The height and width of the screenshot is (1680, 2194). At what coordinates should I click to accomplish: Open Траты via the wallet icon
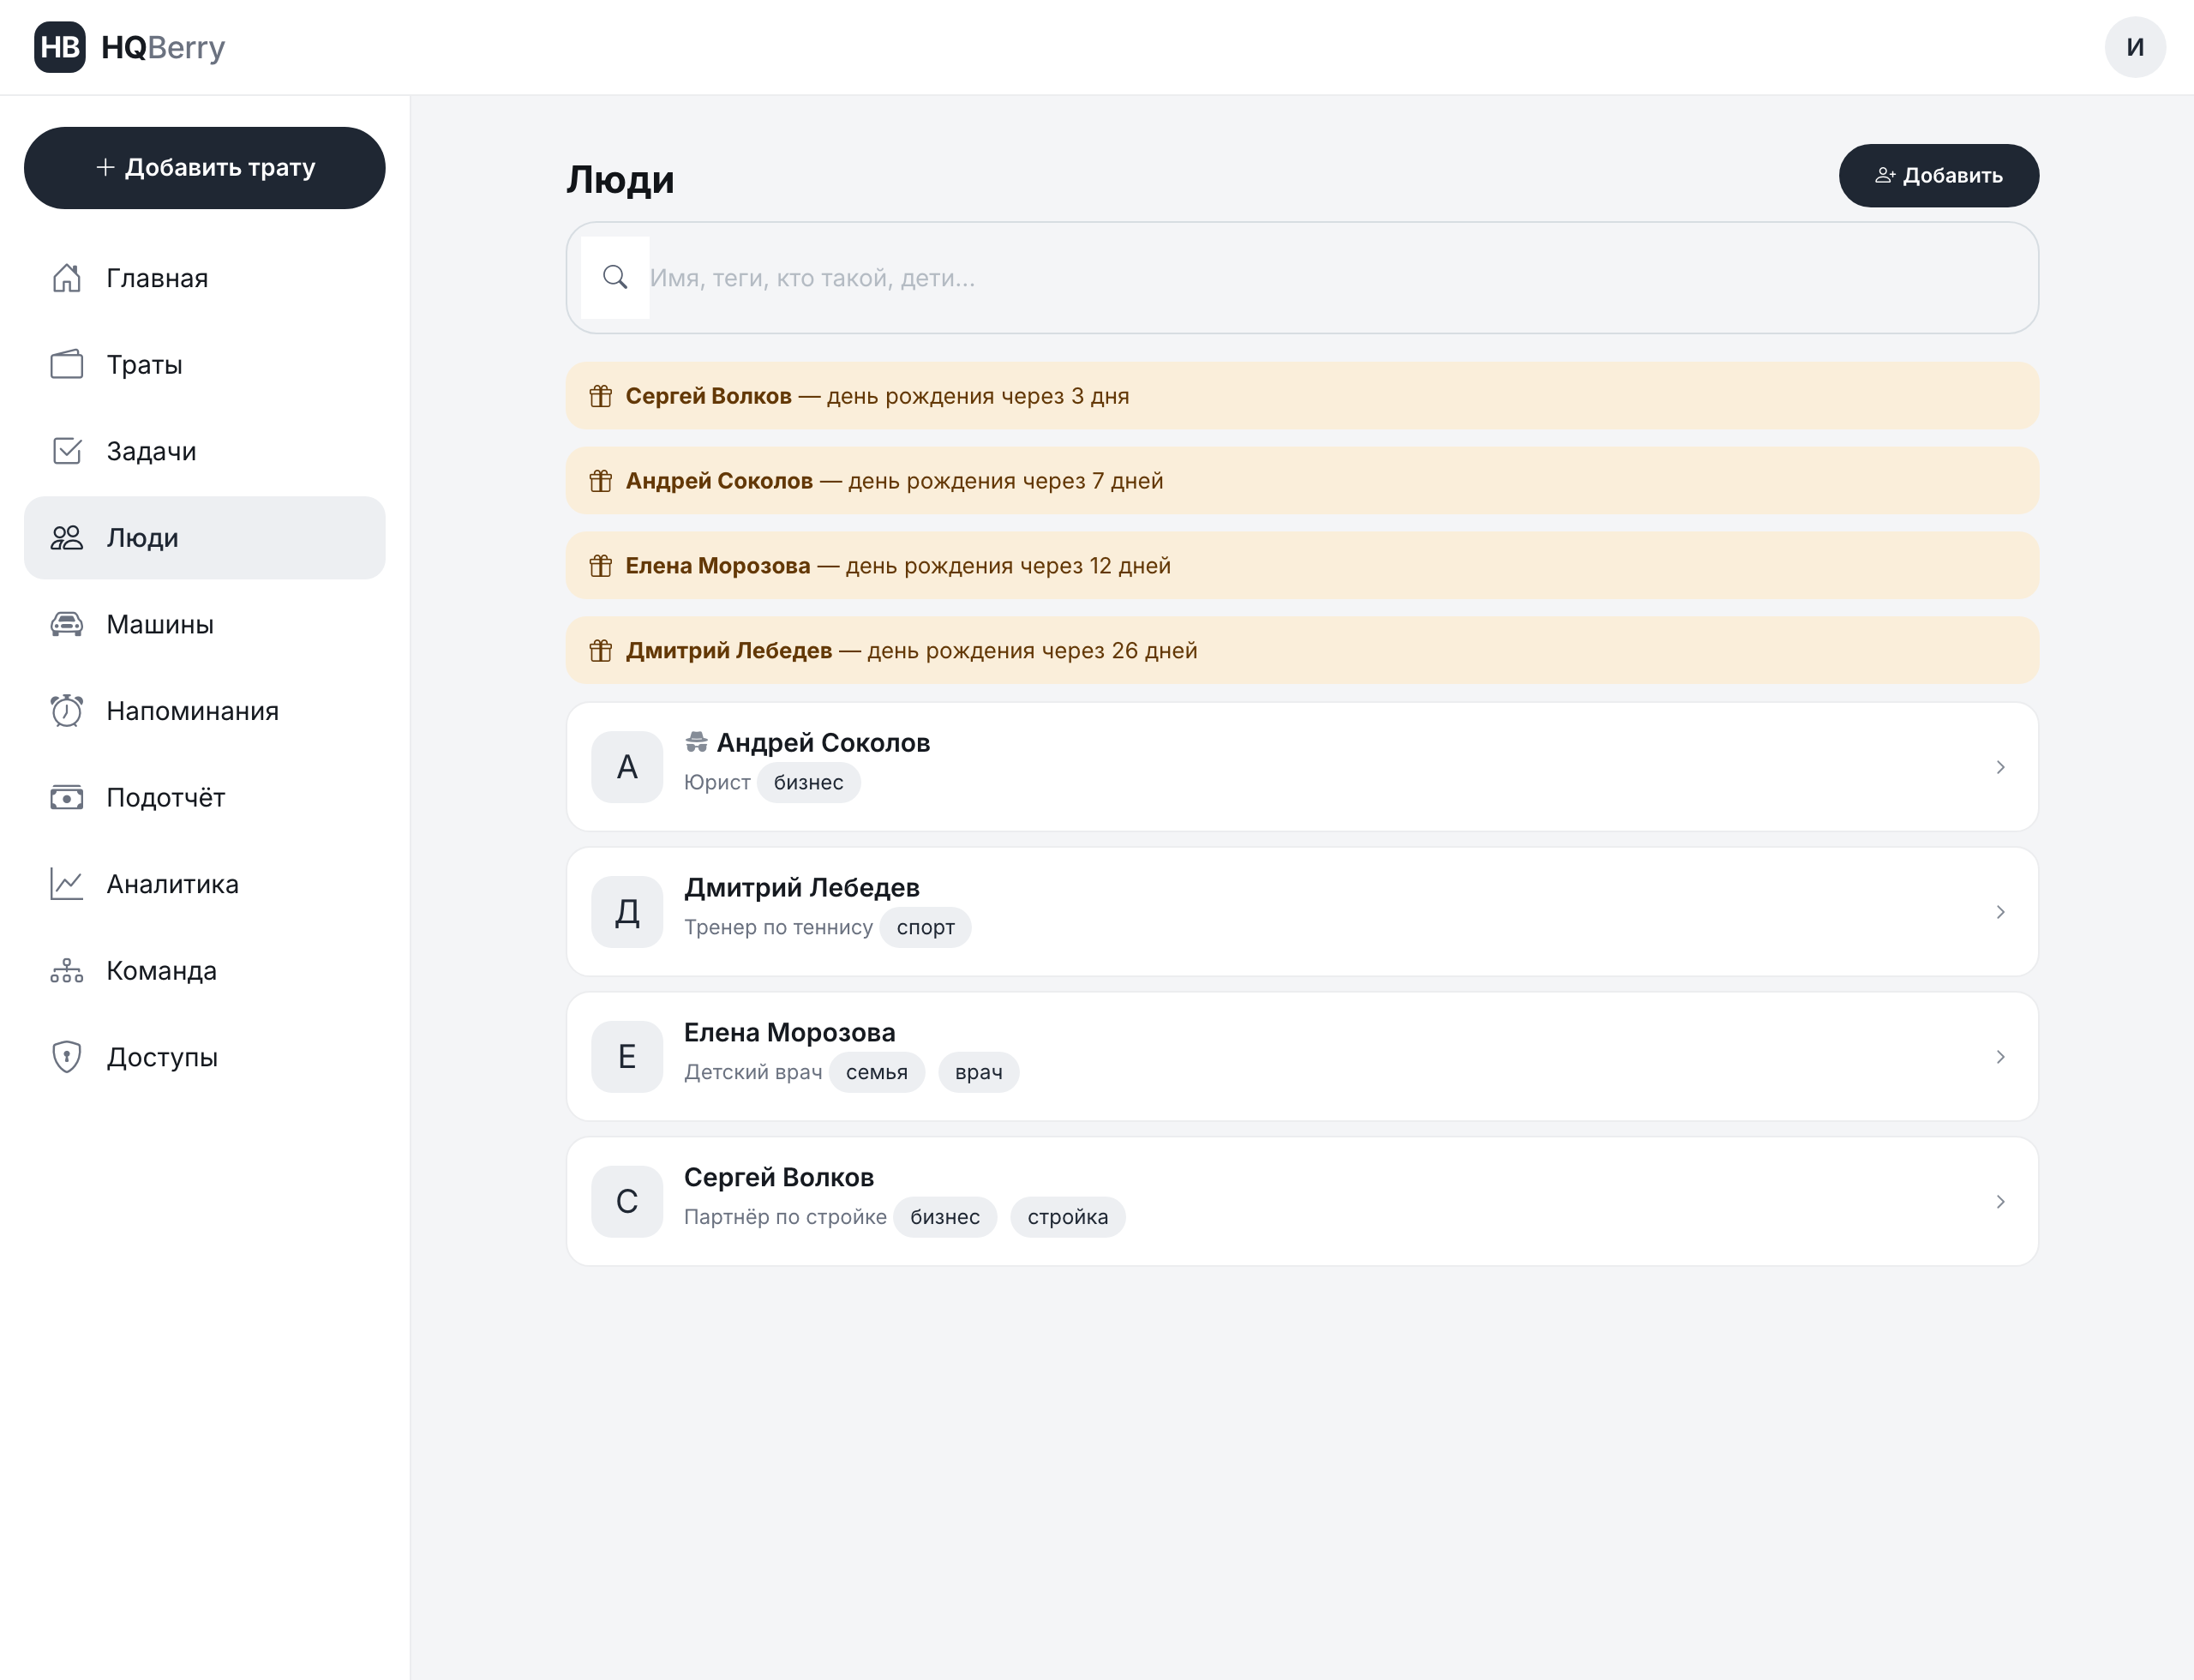67,364
